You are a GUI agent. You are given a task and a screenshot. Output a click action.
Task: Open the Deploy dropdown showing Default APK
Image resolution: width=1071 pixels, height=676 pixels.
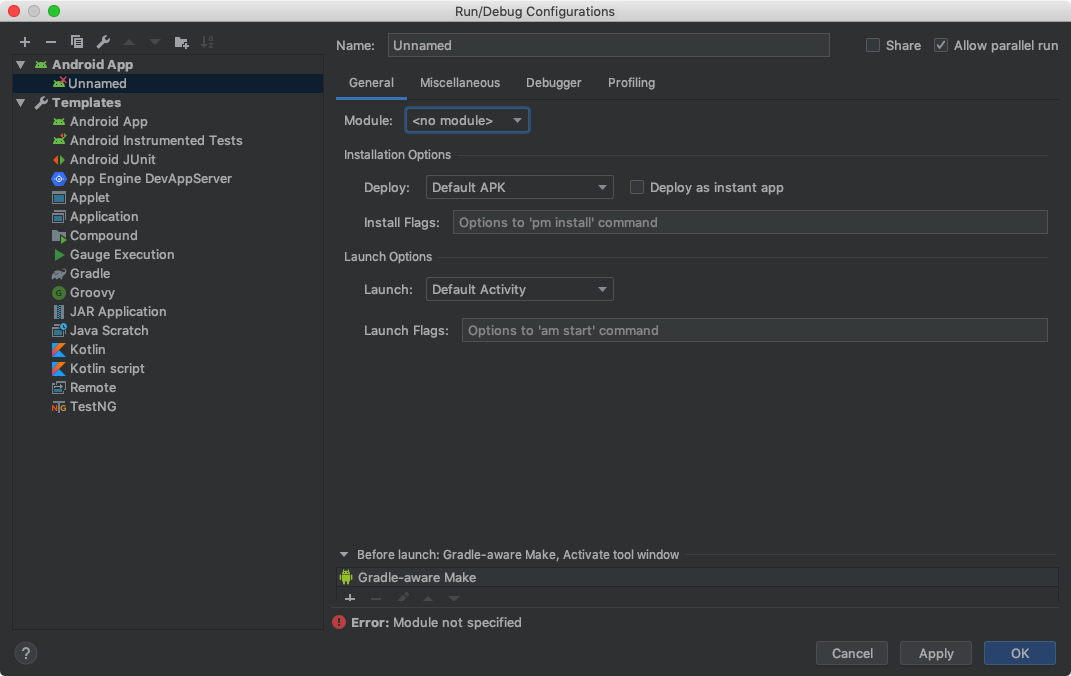[519, 187]
